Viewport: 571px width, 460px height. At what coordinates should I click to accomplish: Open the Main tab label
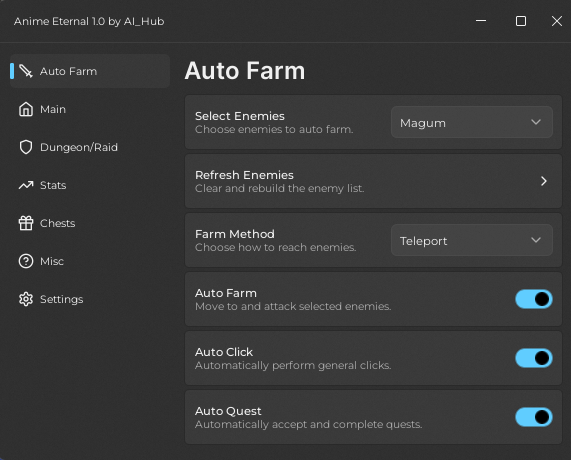click(53, 109)
